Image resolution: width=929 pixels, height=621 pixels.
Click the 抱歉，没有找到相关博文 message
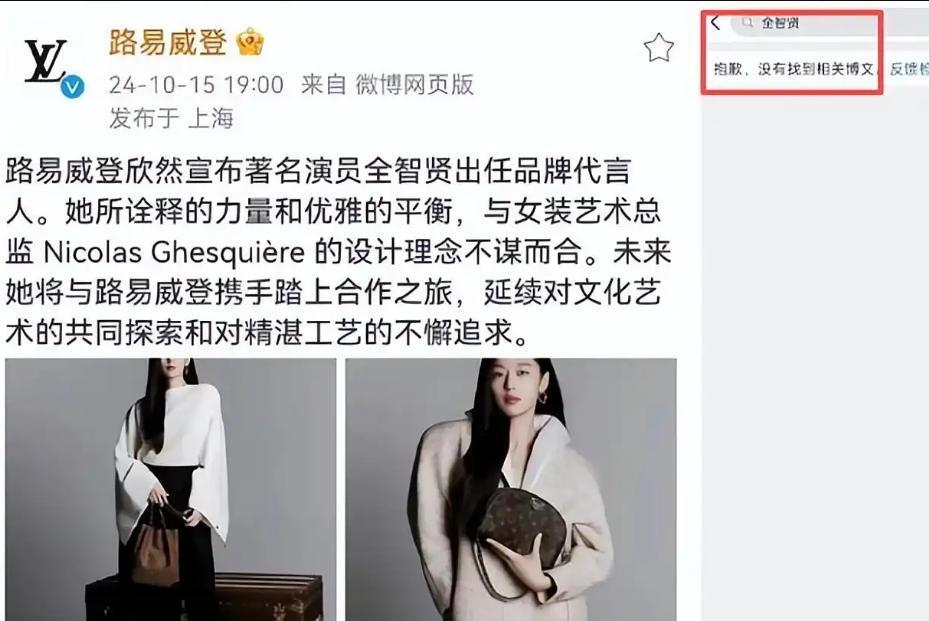[x=794, y=69]
